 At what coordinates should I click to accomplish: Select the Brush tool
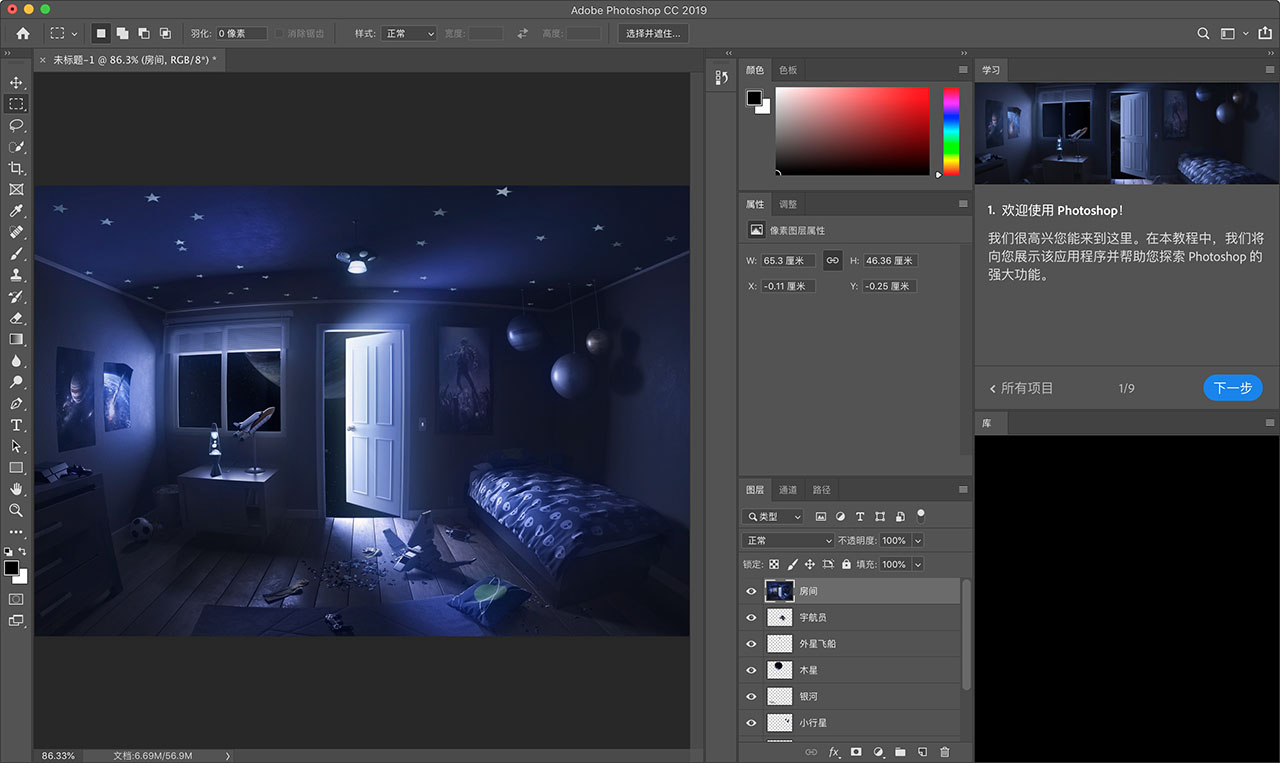coord(16,254)
